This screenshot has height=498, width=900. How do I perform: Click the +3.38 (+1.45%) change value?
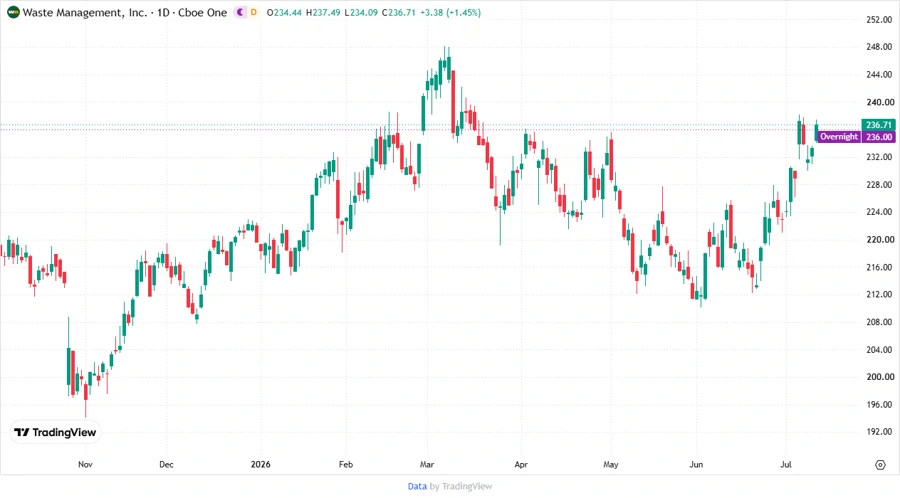(x=451, y=12)
